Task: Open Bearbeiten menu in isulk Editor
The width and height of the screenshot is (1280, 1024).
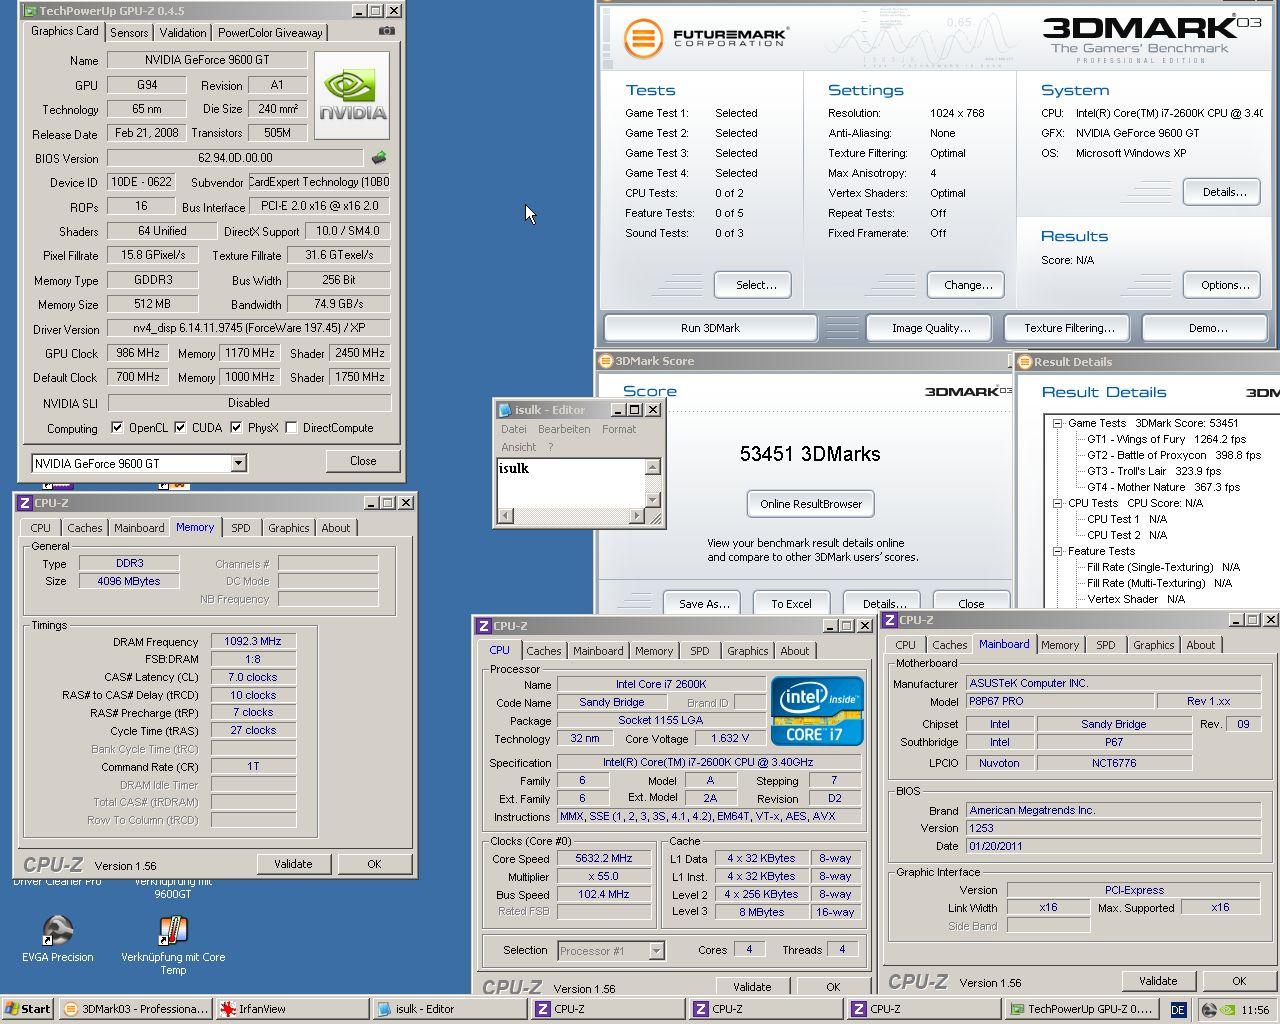Action: tap(564, 429)
